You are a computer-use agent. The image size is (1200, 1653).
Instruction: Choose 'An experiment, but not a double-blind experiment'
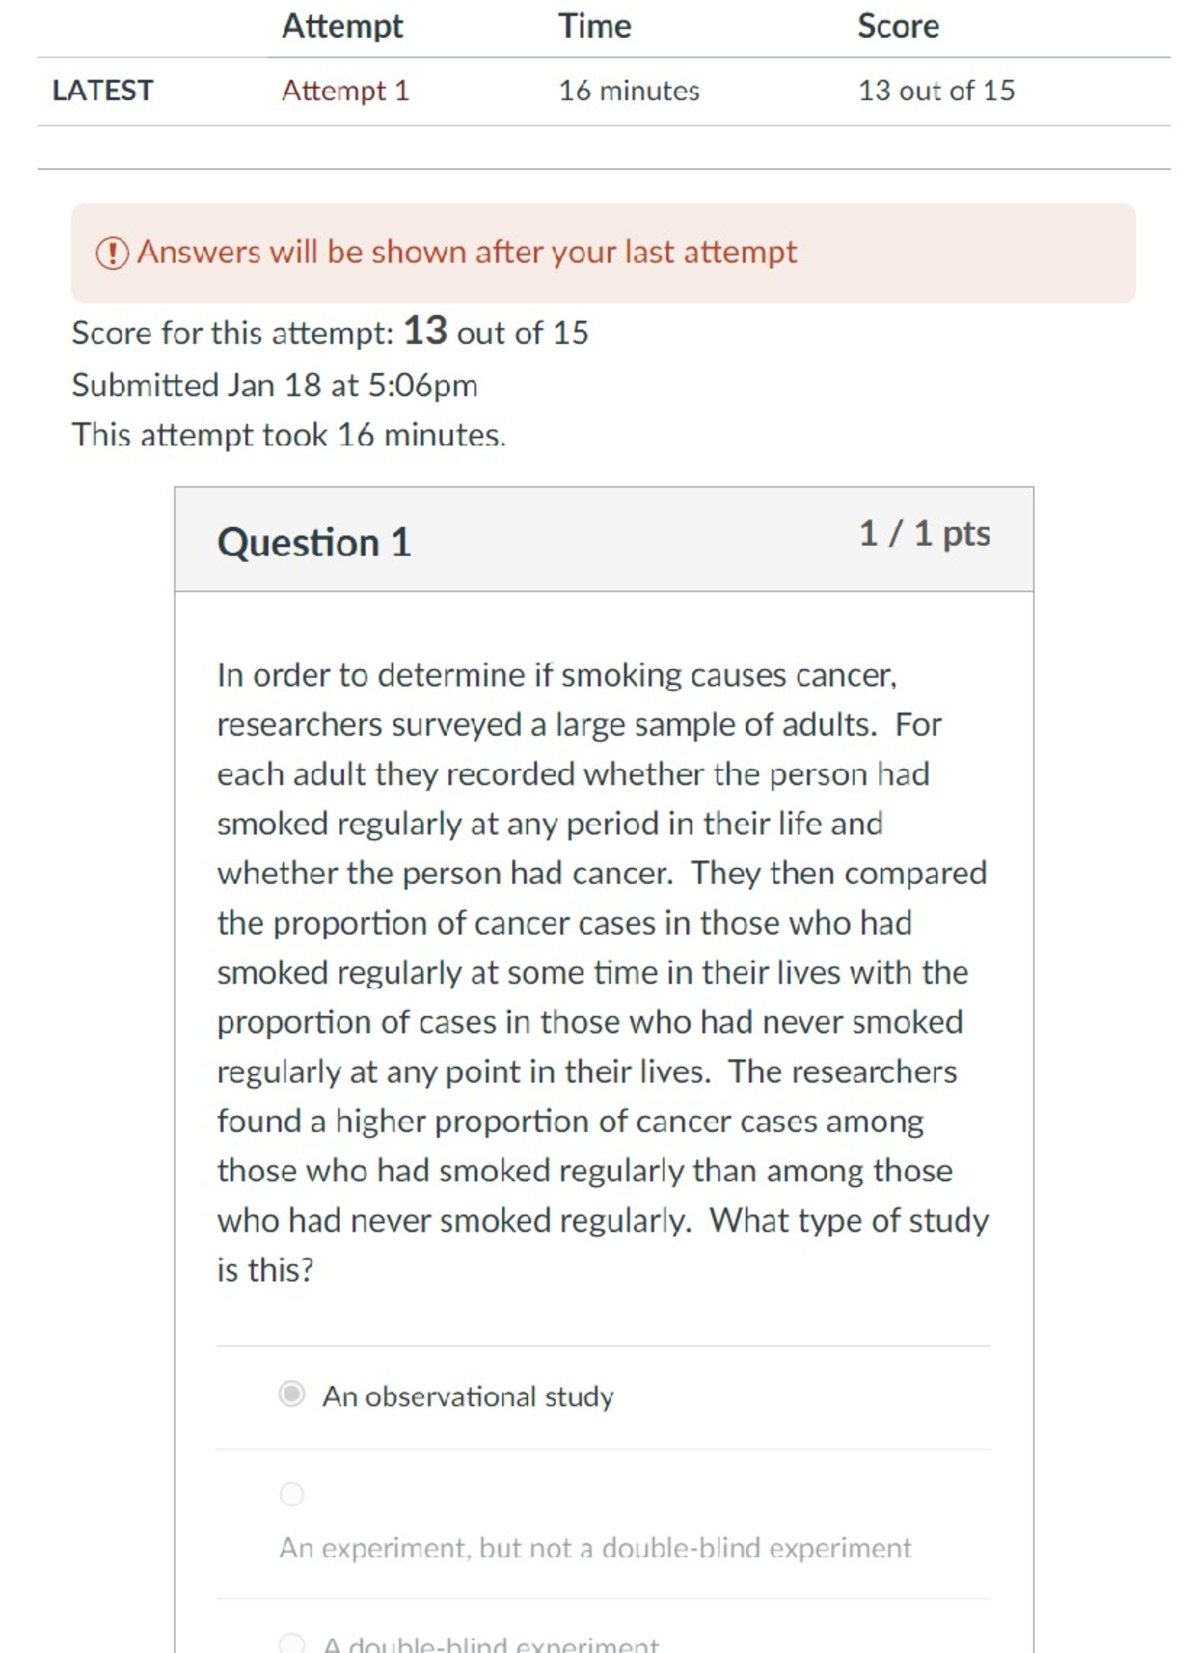pos(291,1494)
